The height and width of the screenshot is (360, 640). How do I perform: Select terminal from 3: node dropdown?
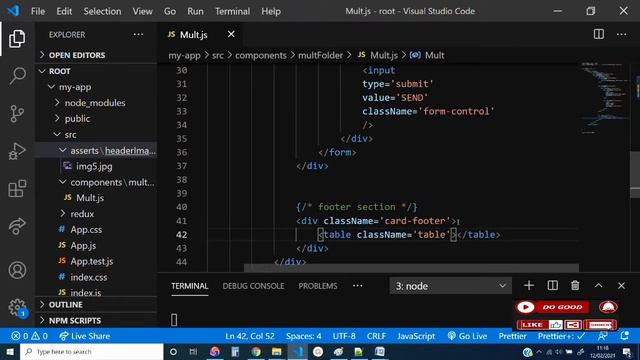coord(451,286)
